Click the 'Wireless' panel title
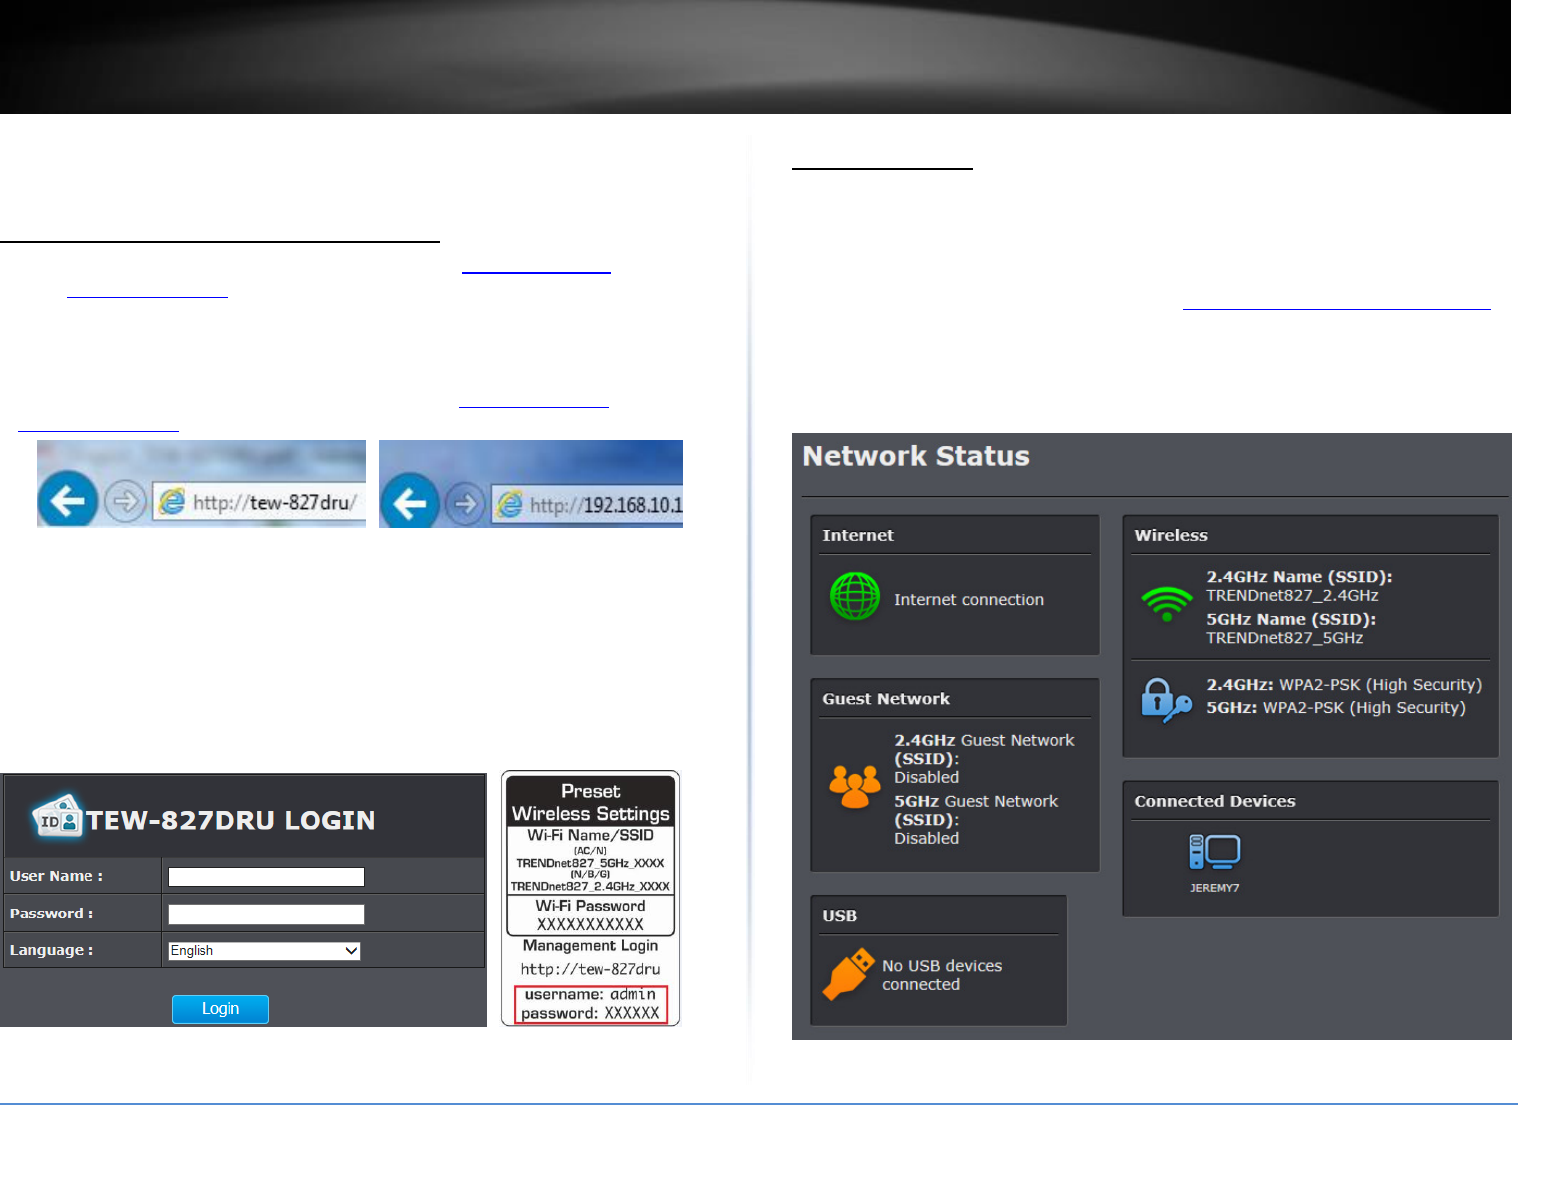 pyautogui.click(x=1171, y=535)
